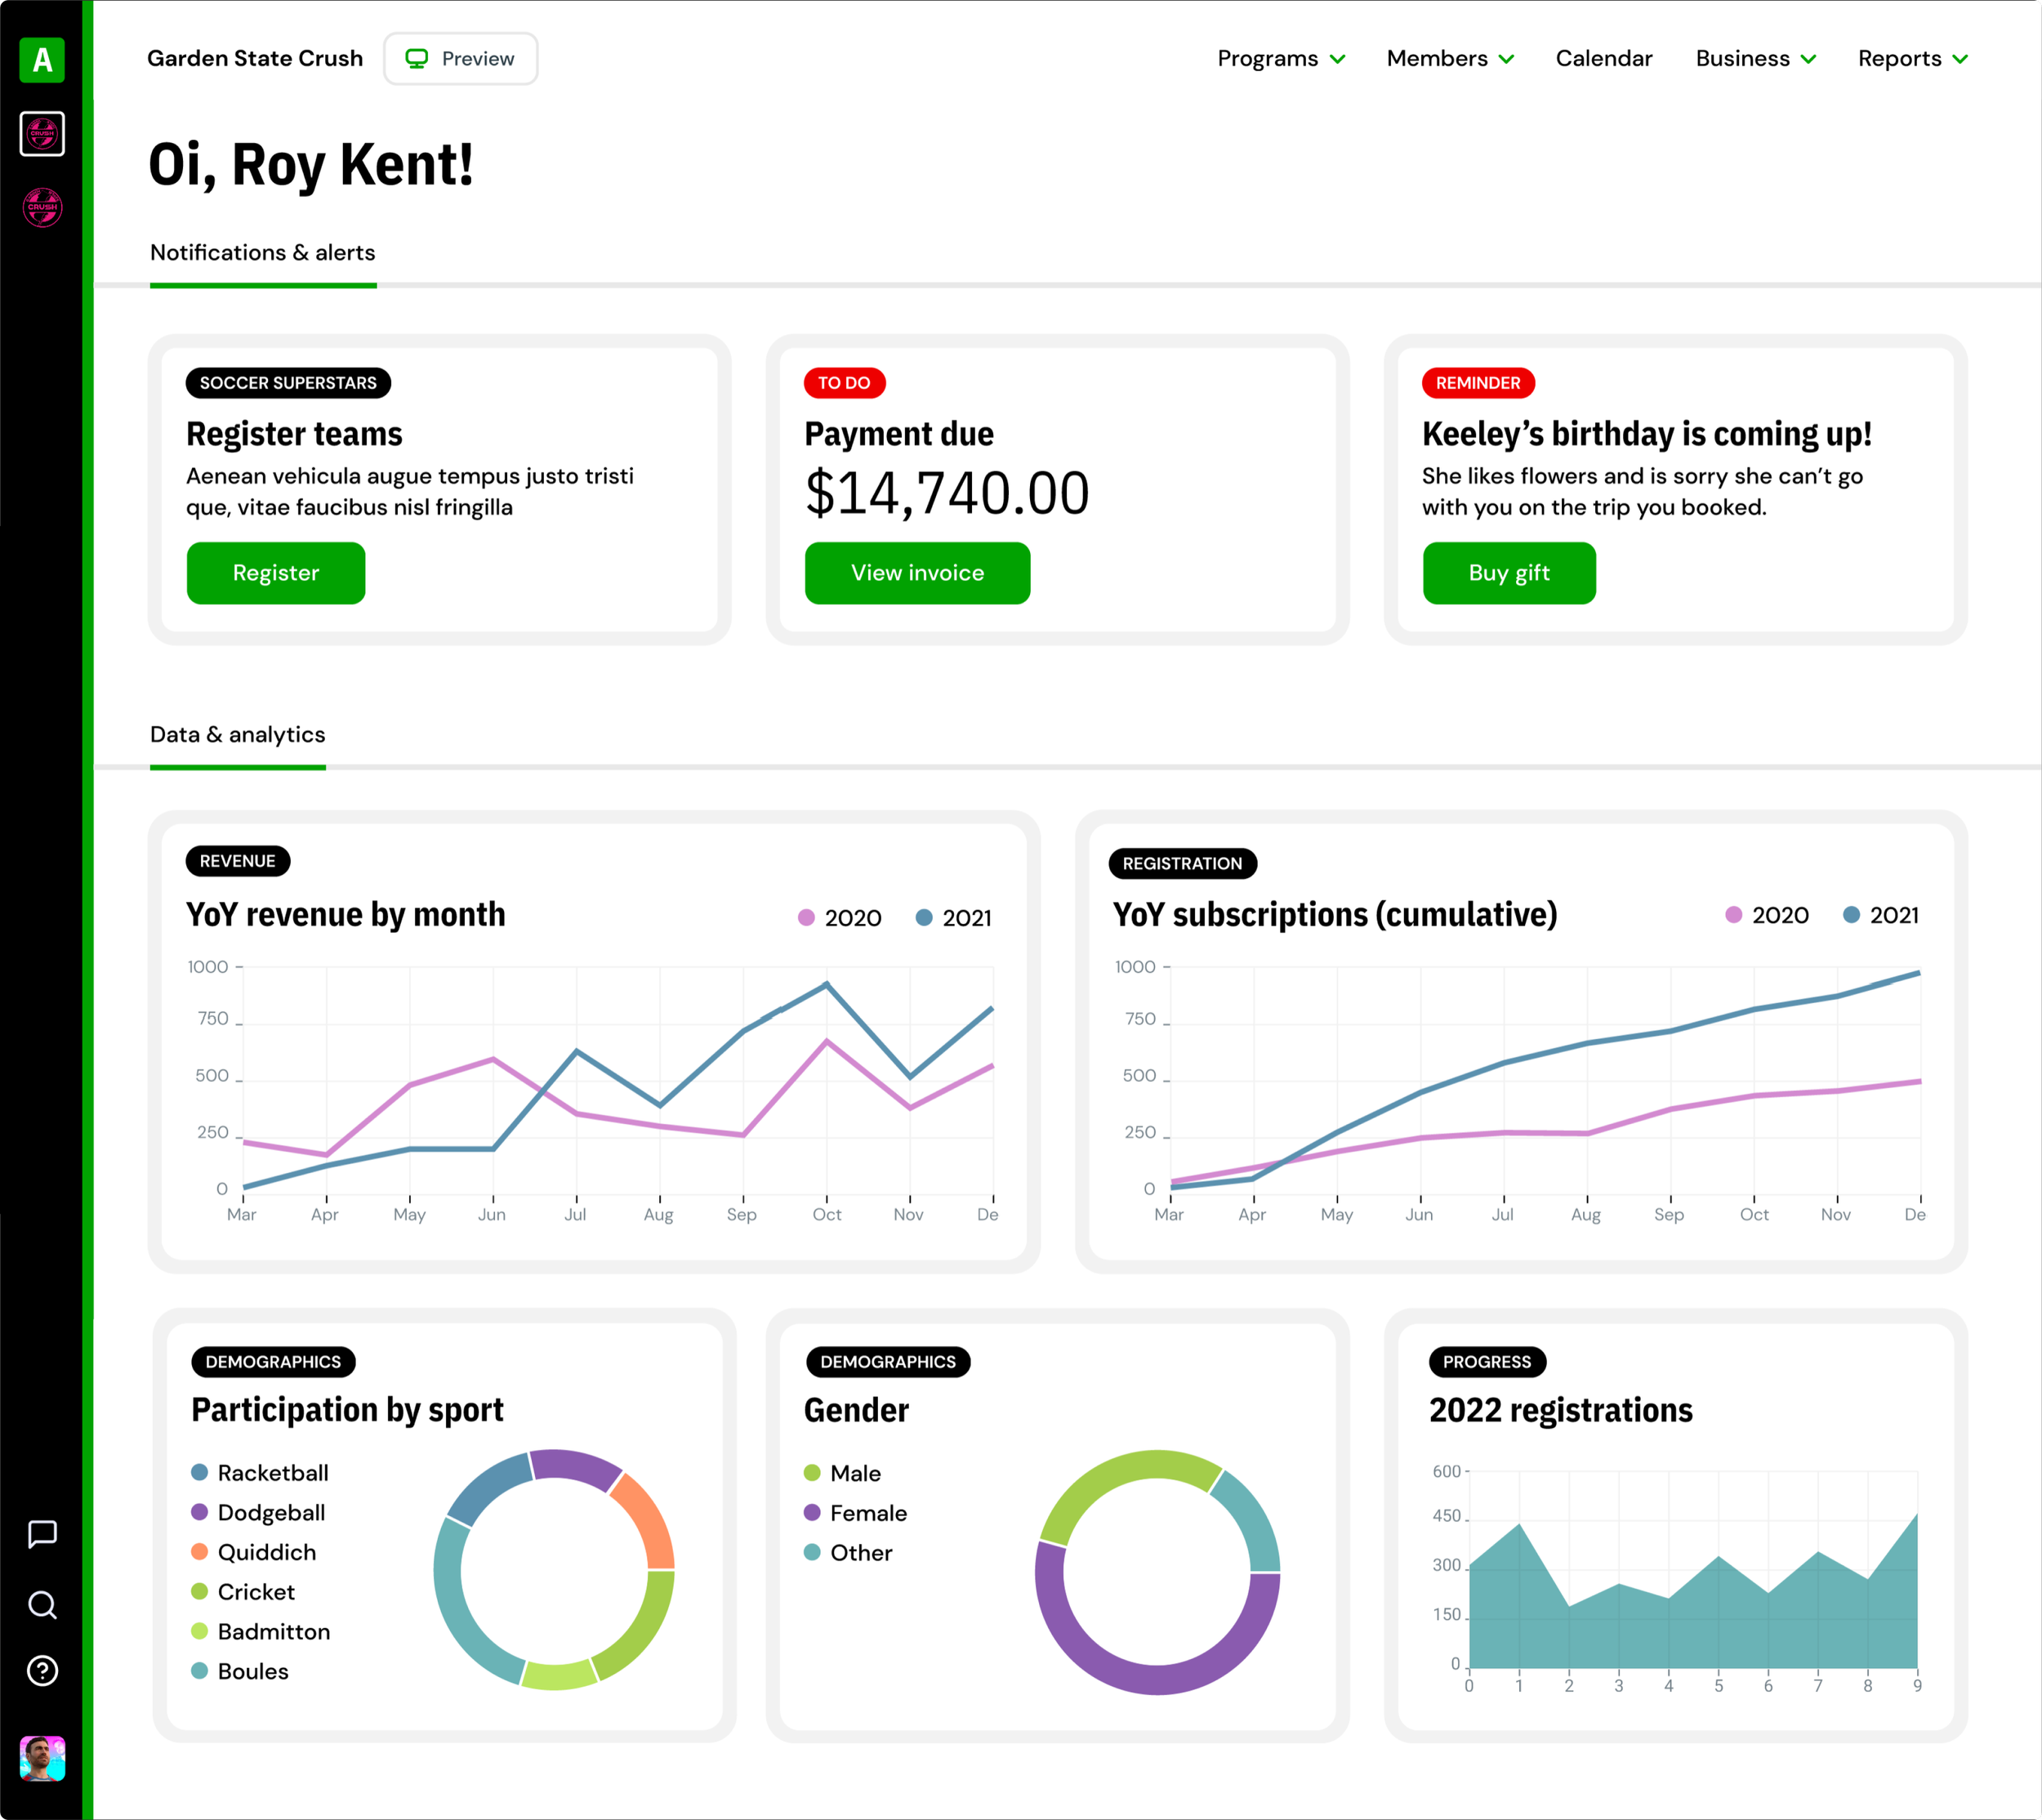
Task: Go to the Calendar menu item
Action: point(1603,59)
